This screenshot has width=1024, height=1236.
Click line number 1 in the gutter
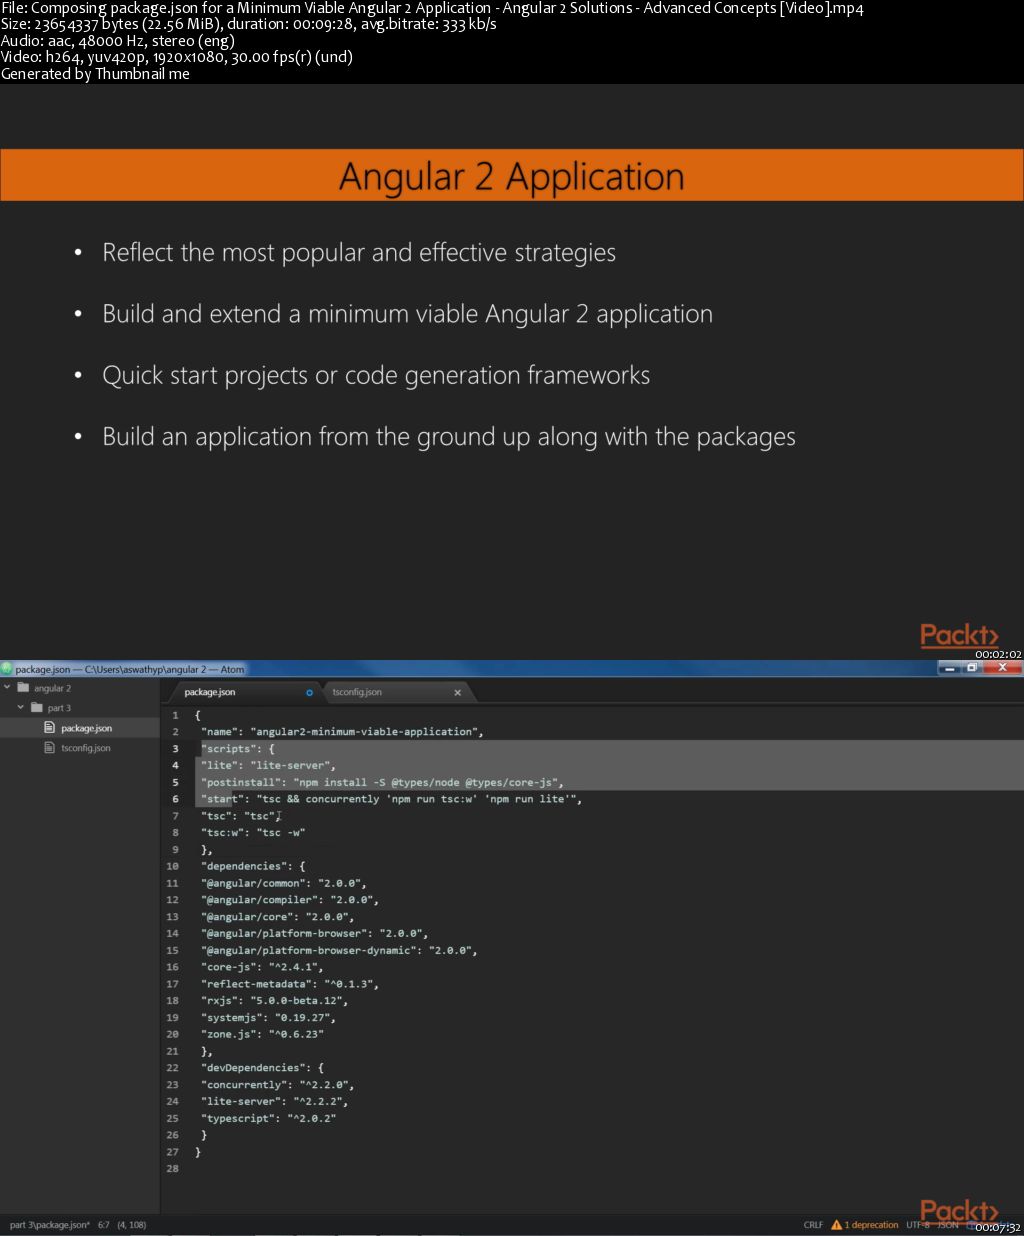pyautogui.click(x=175, y=715)
